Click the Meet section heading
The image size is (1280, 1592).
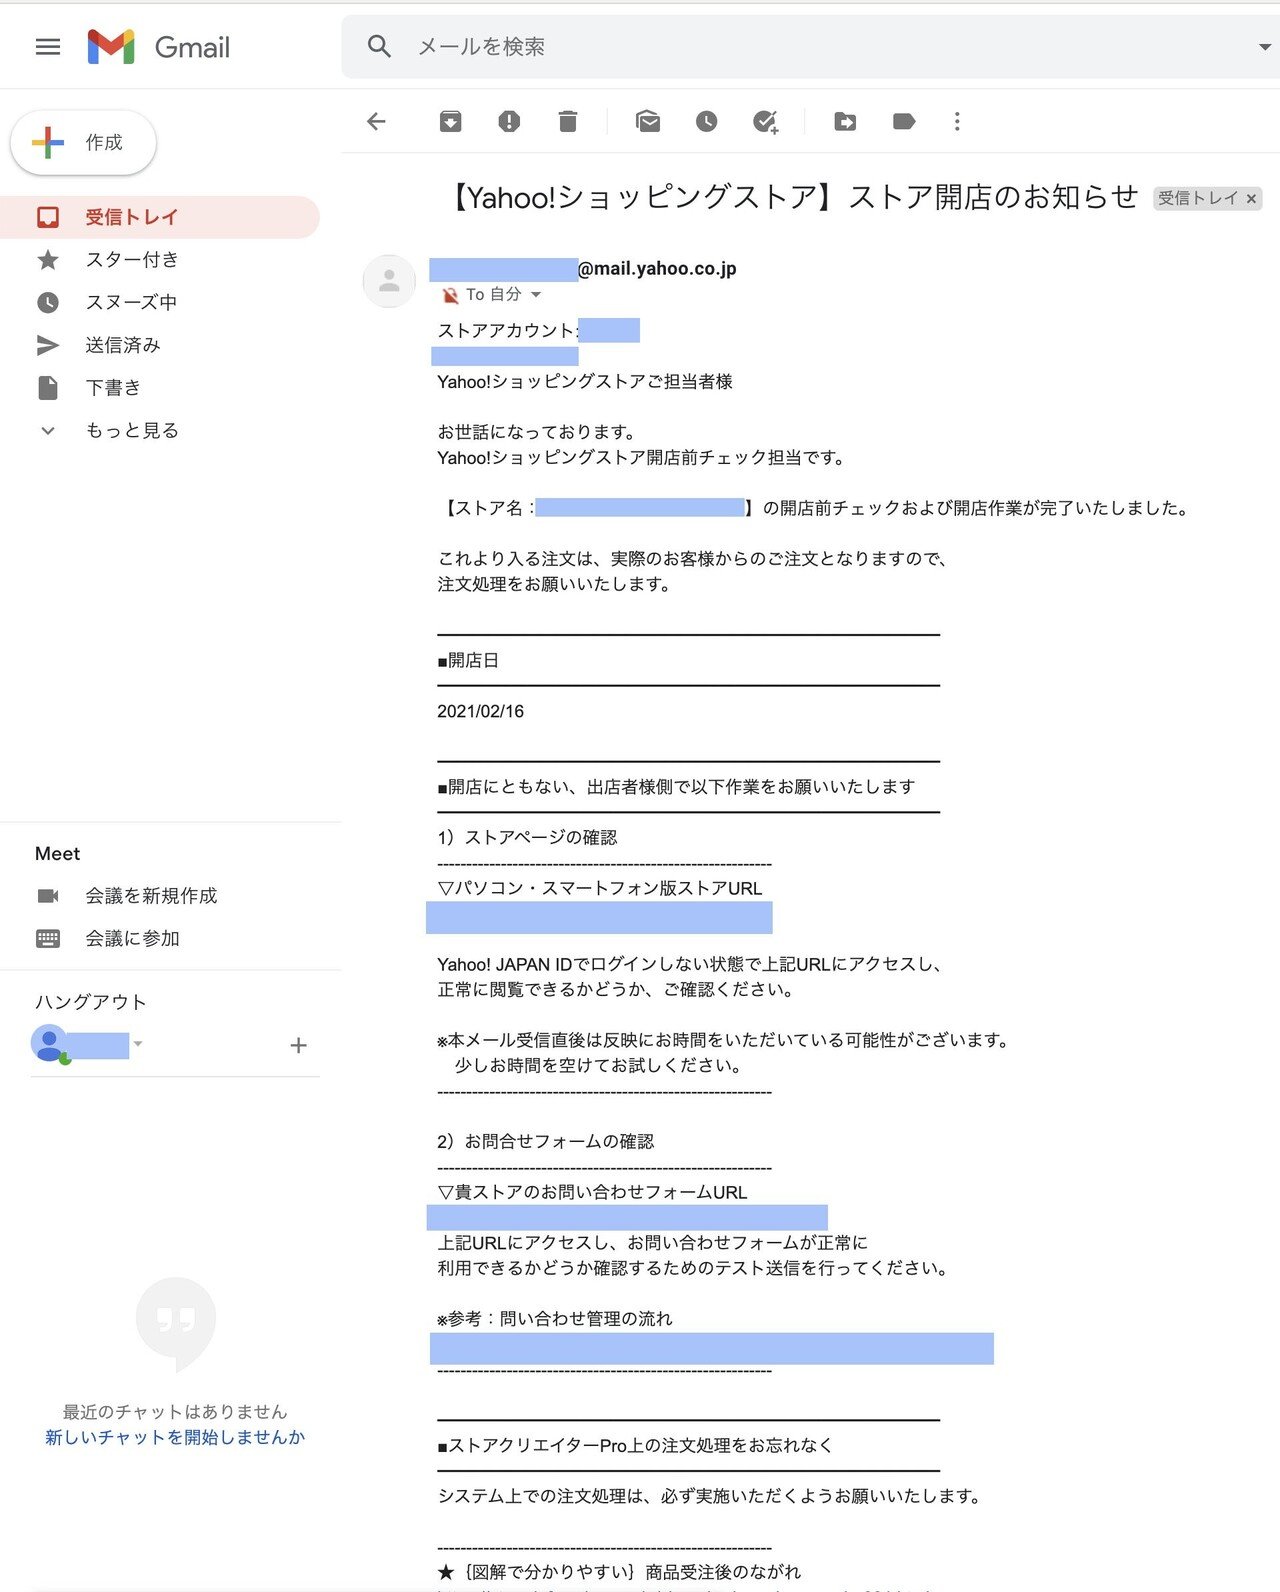[57, 854]
